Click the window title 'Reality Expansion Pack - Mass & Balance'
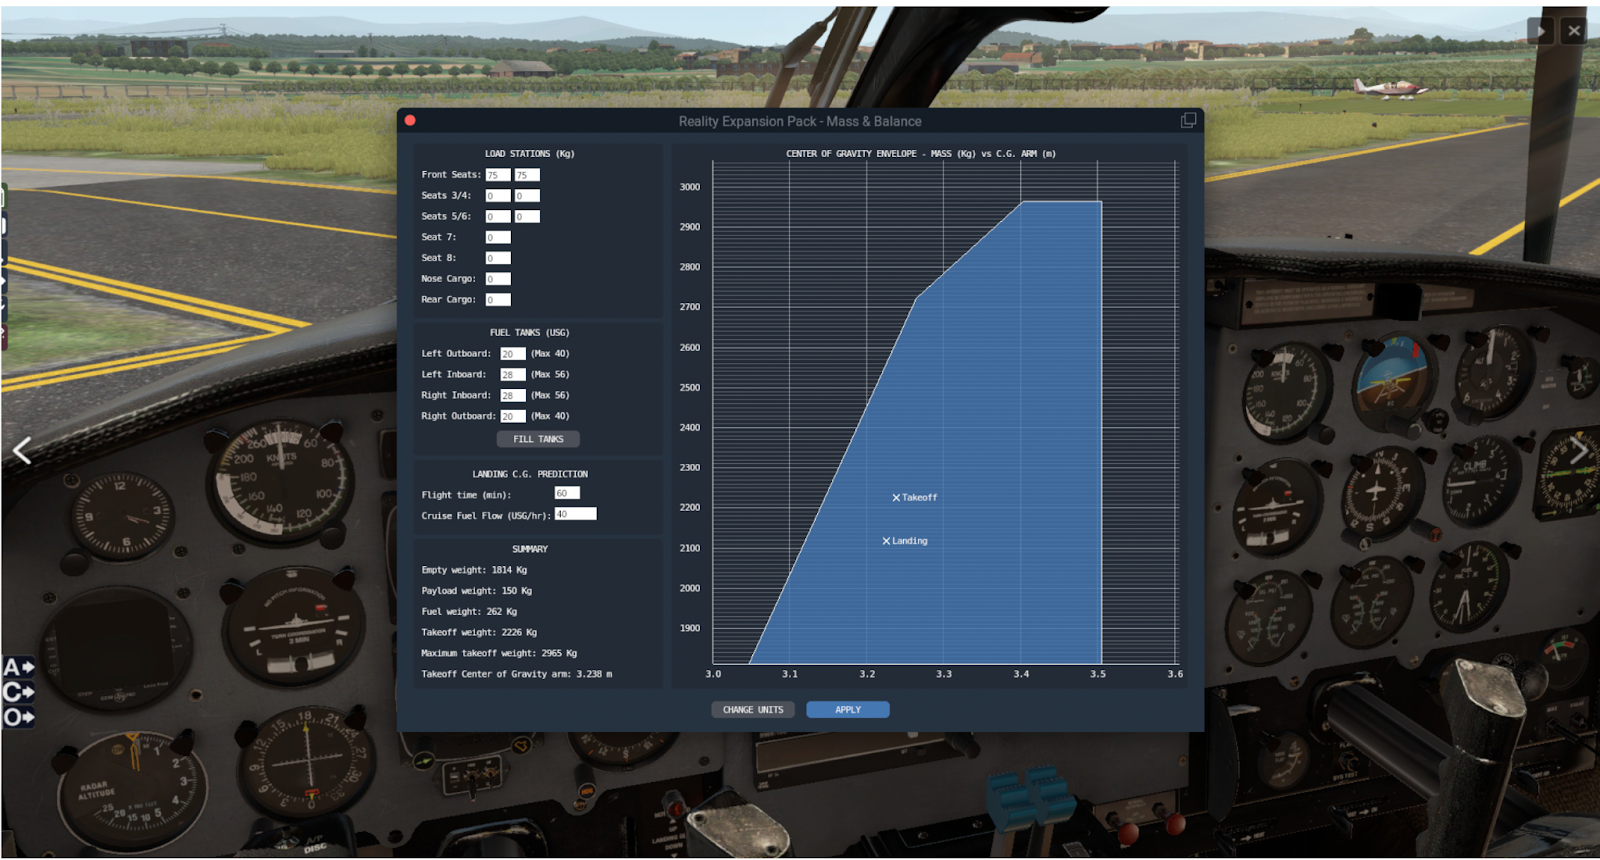The height and width of the screenshot is (860, 1600). (x=800, y=122)
